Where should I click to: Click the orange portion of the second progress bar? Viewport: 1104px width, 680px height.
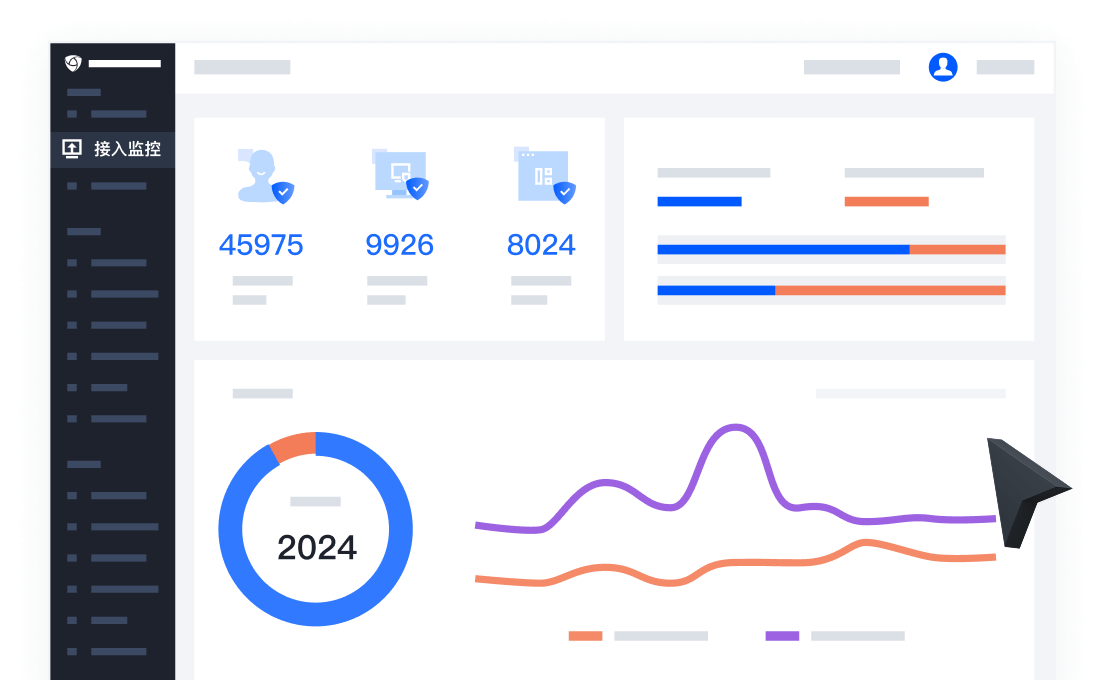[x=890, y=290]
